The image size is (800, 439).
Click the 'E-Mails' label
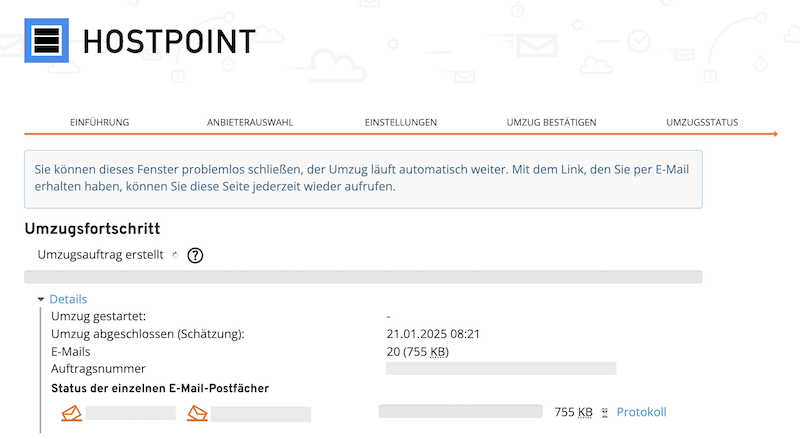pyautogui.click(x=70, y=352)
